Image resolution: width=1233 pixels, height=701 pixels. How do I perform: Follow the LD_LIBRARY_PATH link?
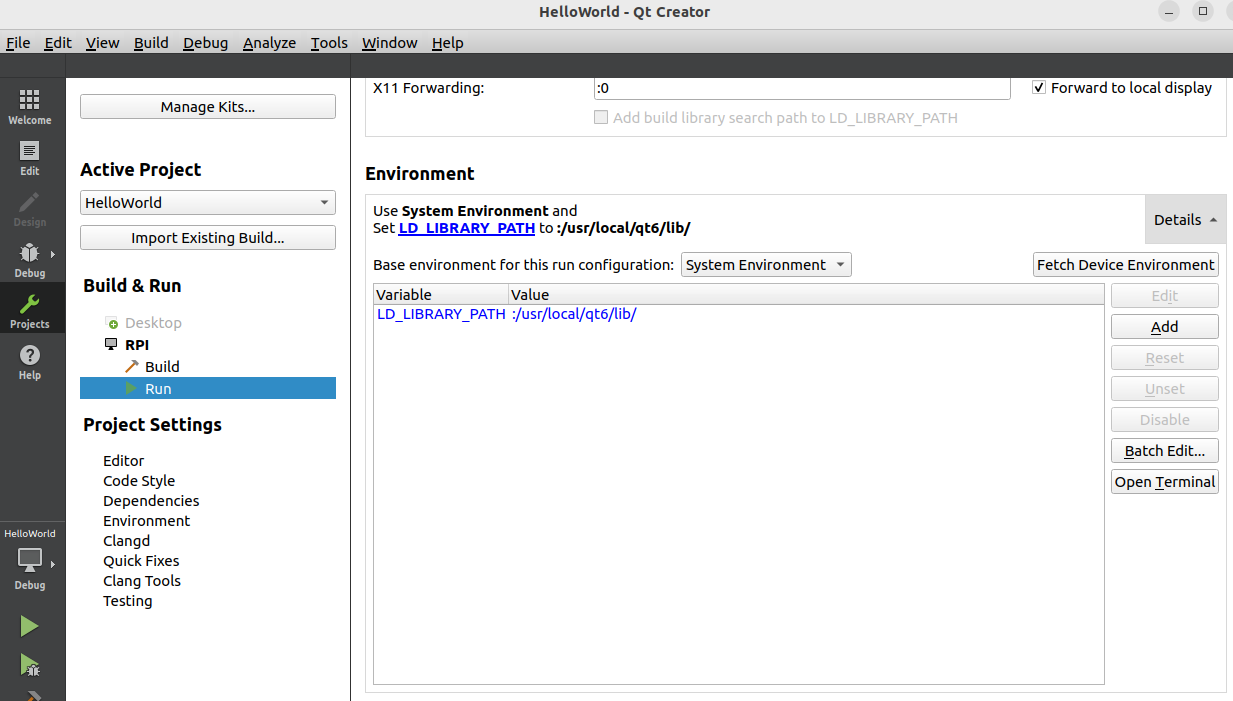(x=466, y=228)
